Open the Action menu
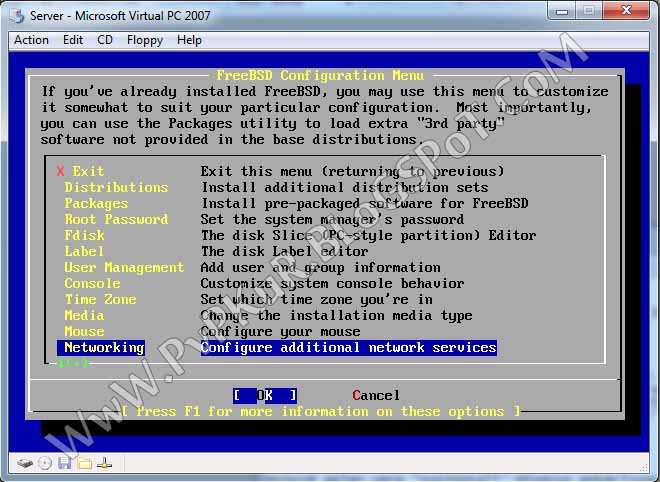660x482 pixels. pos(31,40)
